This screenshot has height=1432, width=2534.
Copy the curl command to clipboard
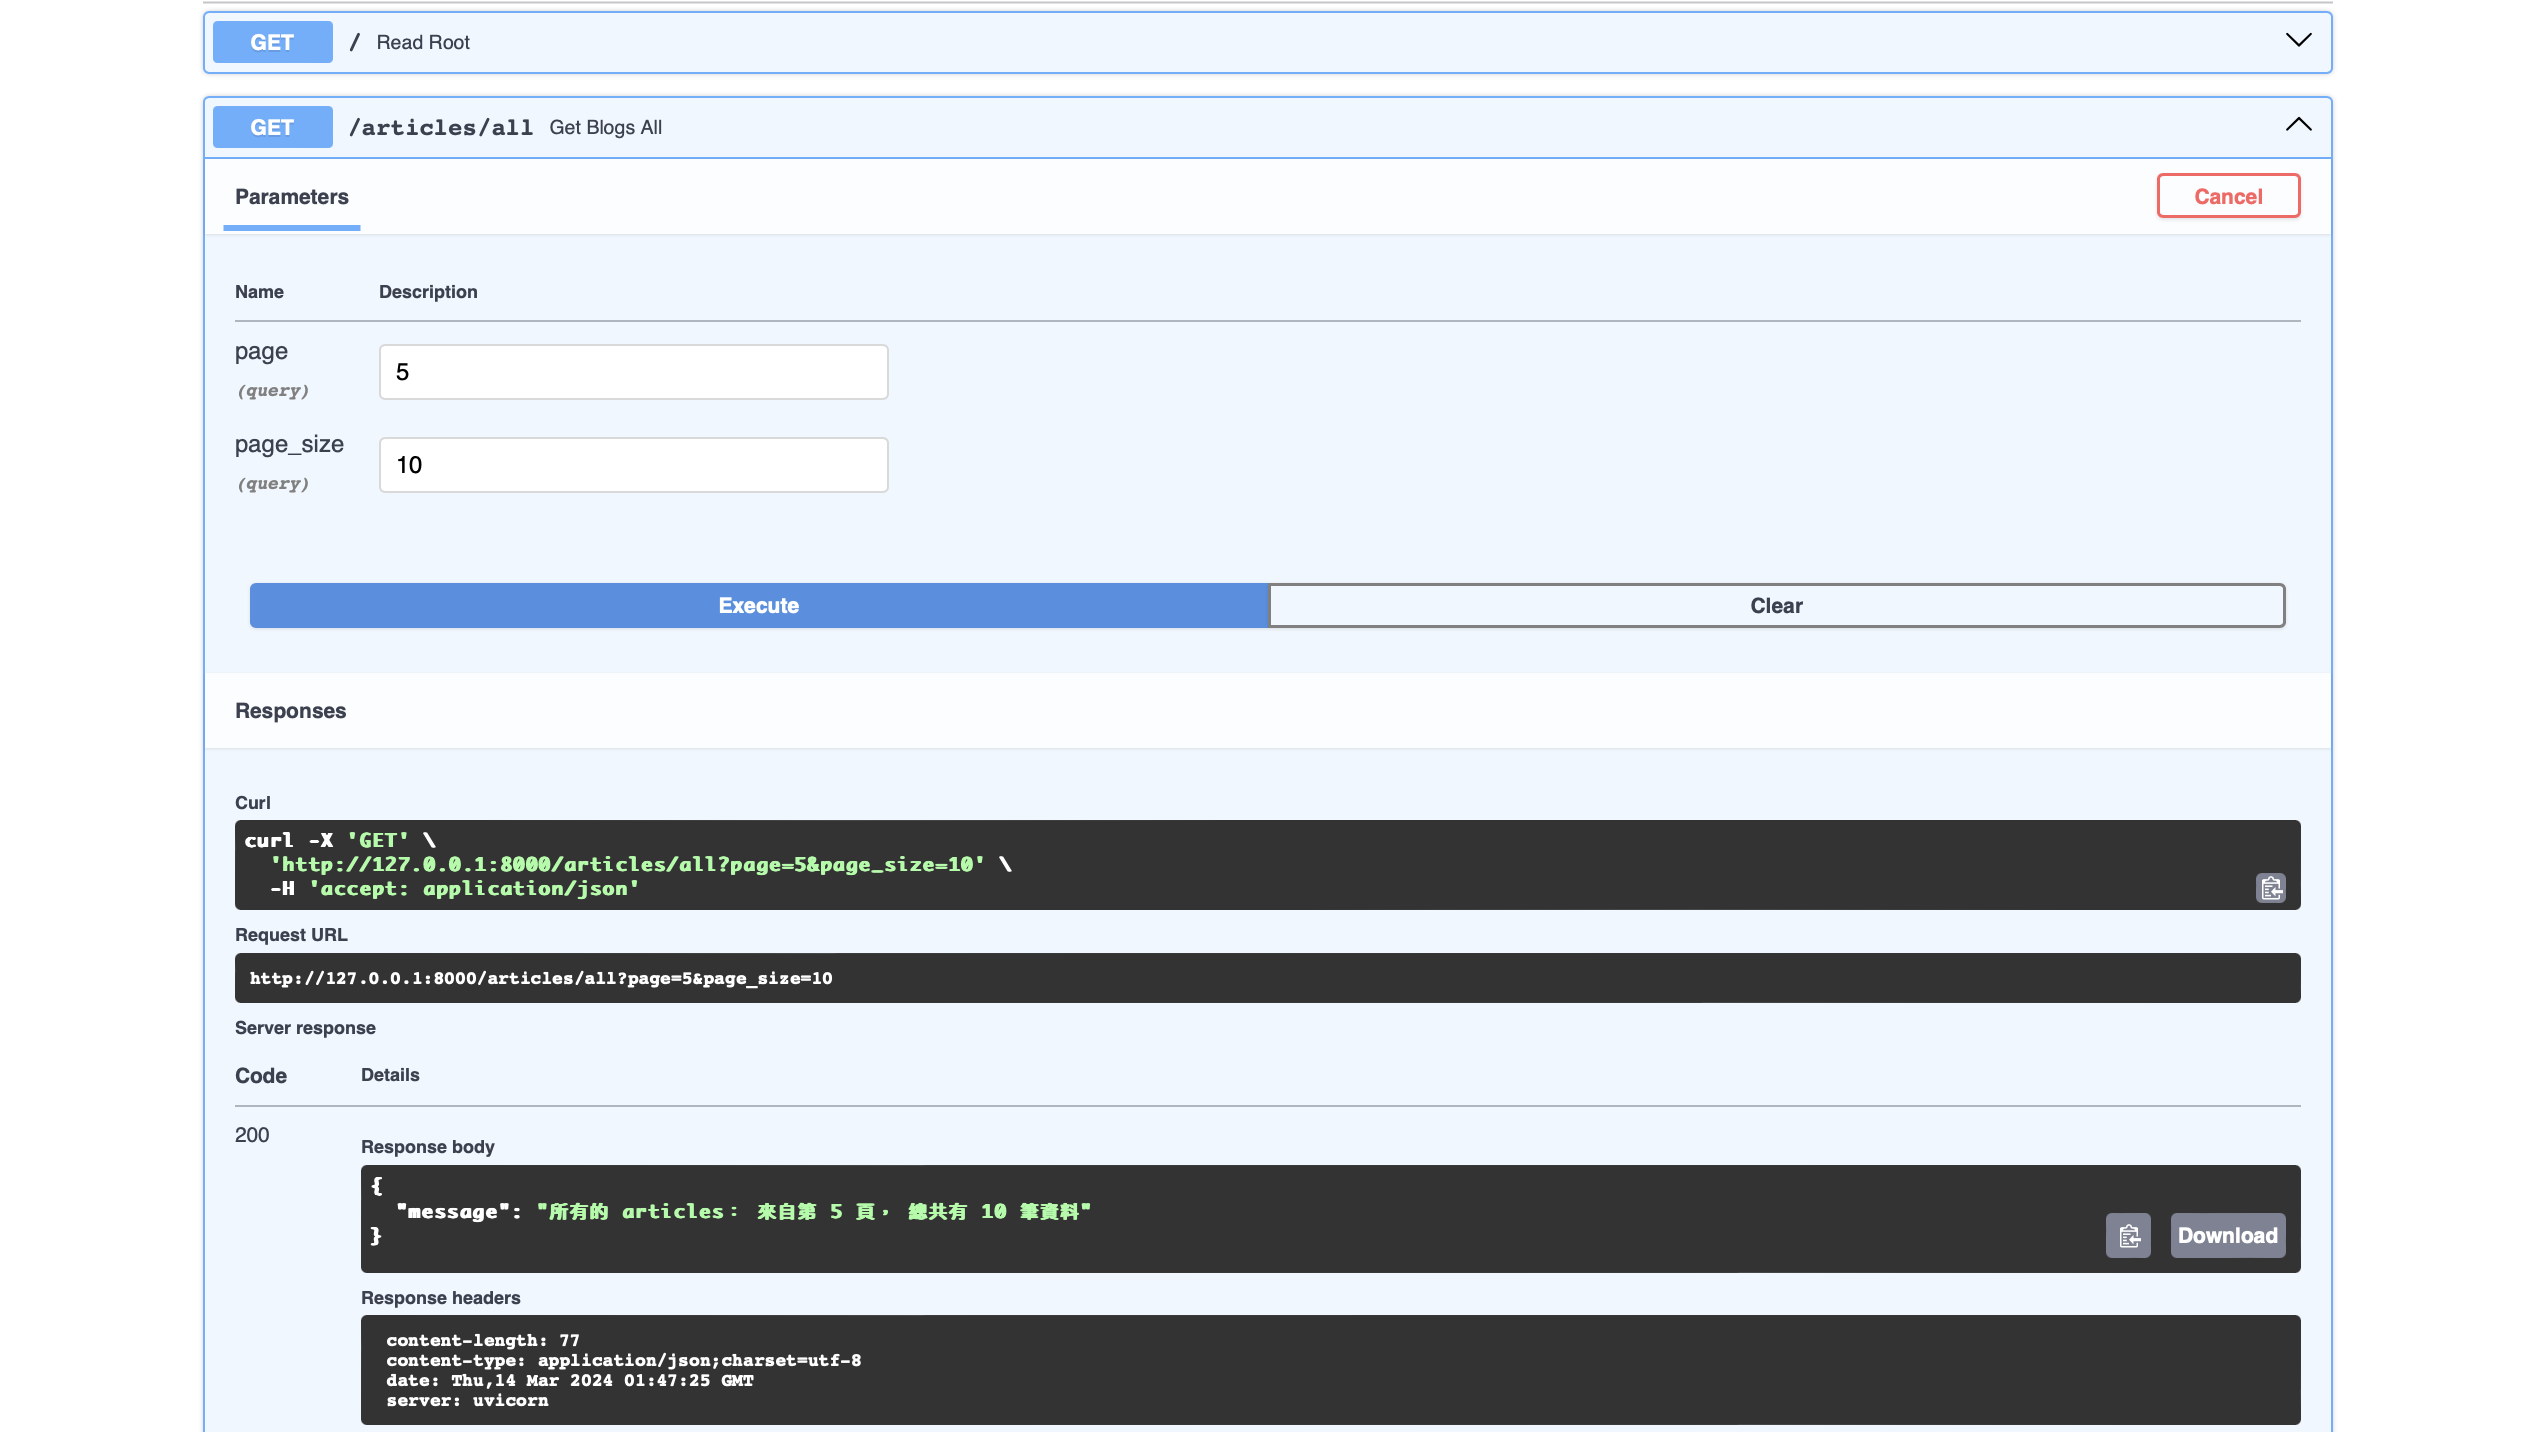coord(2270,888)
